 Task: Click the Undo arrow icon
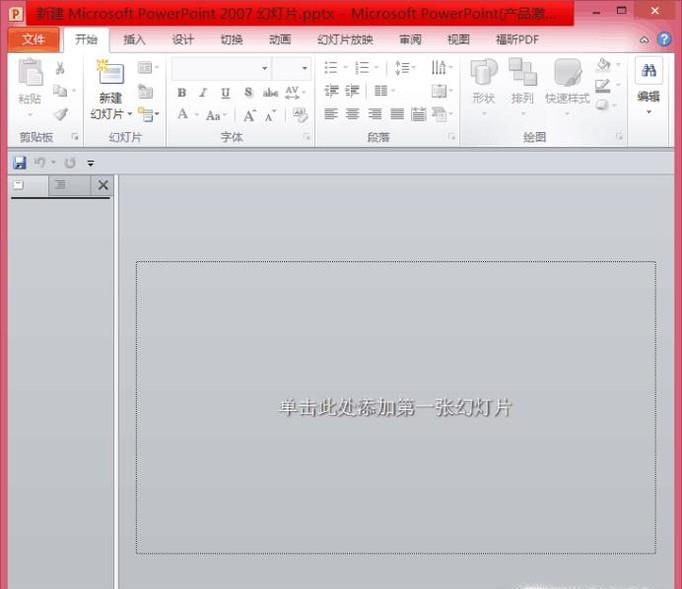click(x=39, y=162)
